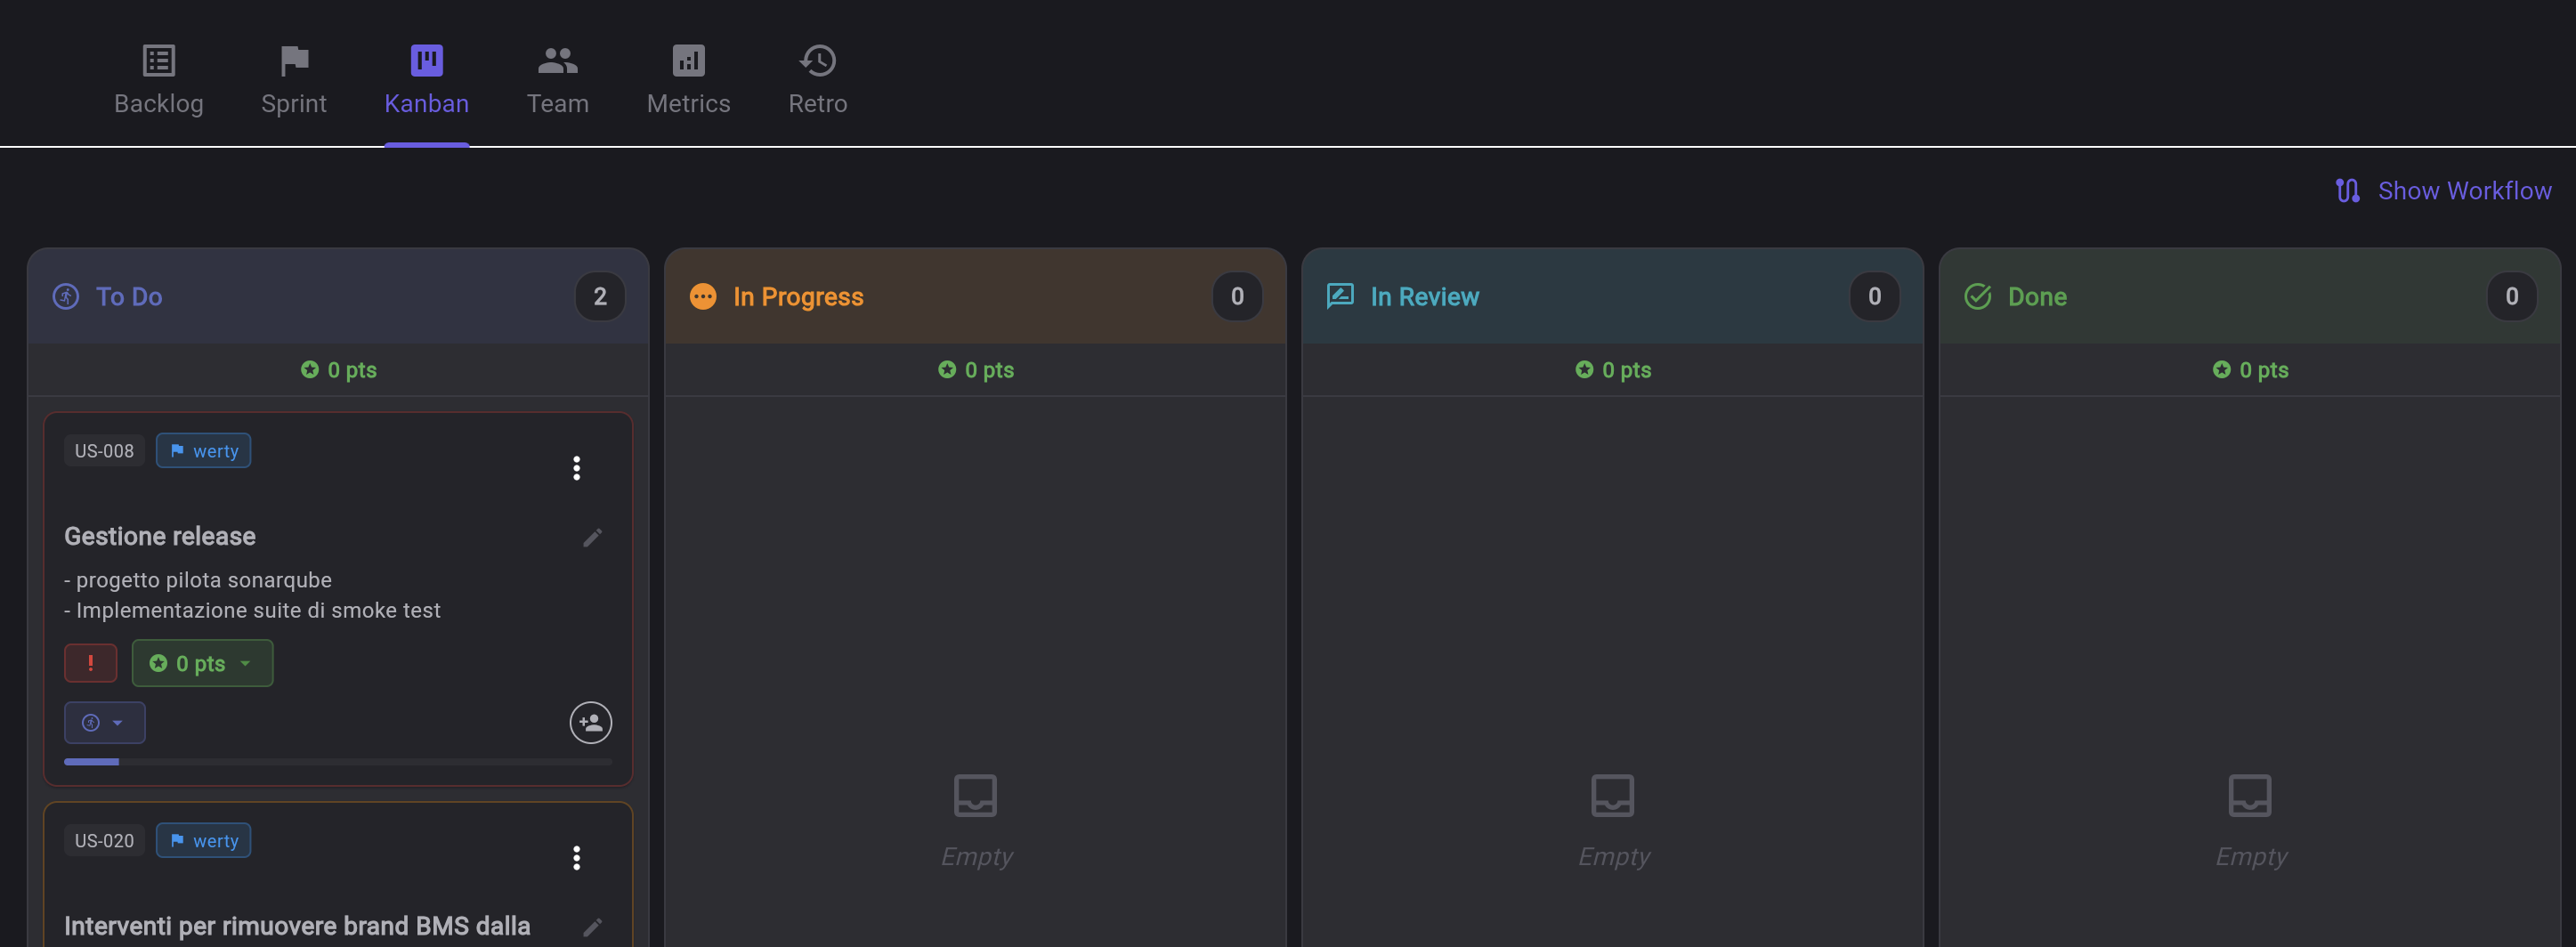This screenshot has height=947, width=2576.
Task: Click the werty flag label on US-020
Action: click(203, 840)
